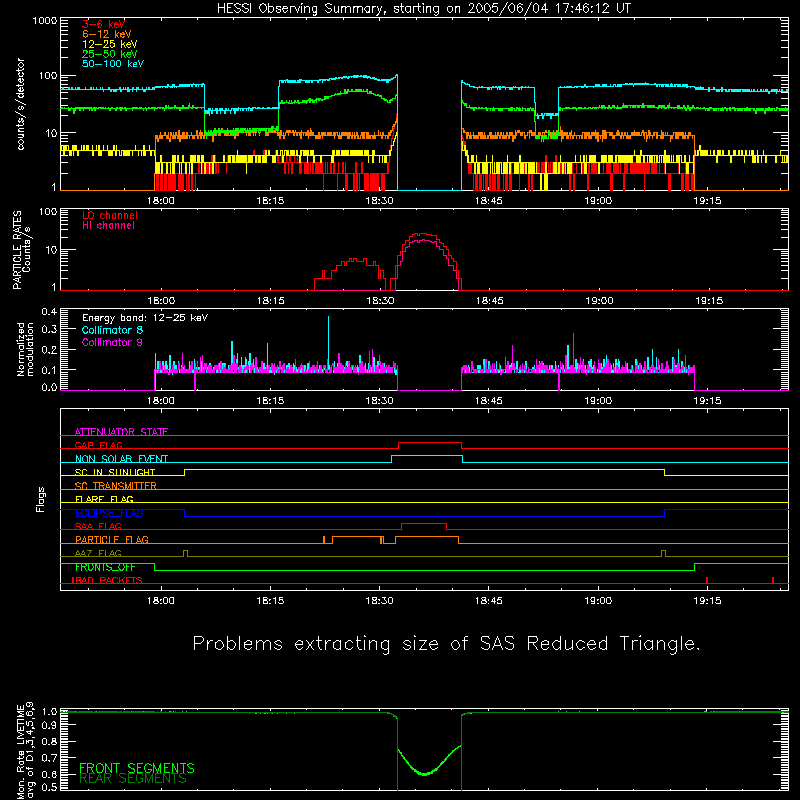Select the 3-6 keV legend label
This screenshot has height=800, width=800.
(104, 24)
